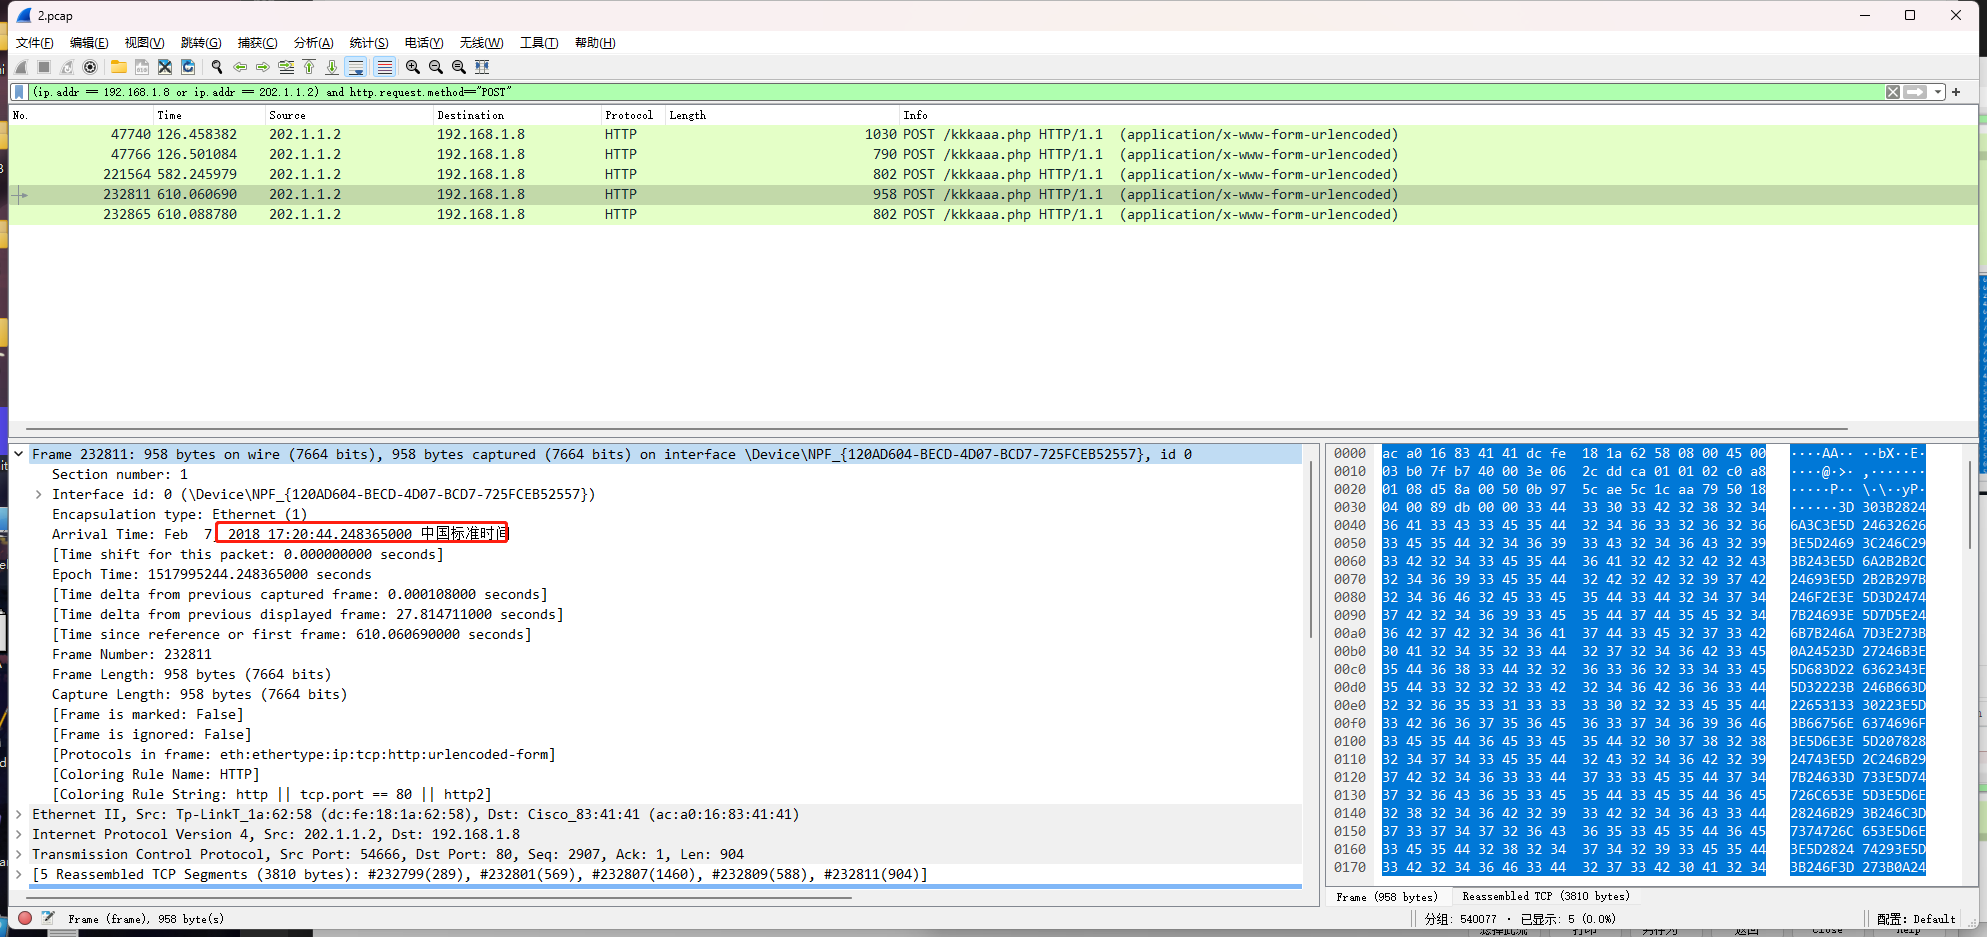Select packet number 47766 row

pos(993,154)
